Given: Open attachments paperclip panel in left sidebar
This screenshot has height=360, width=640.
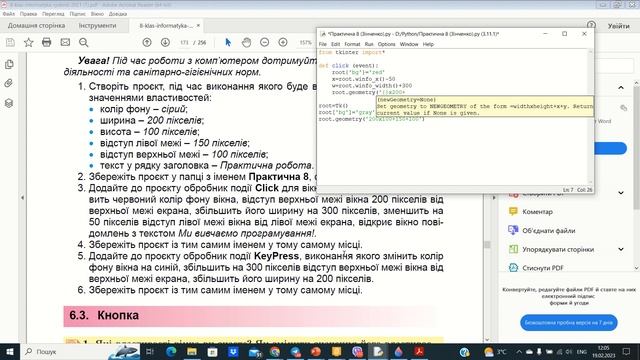Looking at the screenshot, I should click(9, 83).
